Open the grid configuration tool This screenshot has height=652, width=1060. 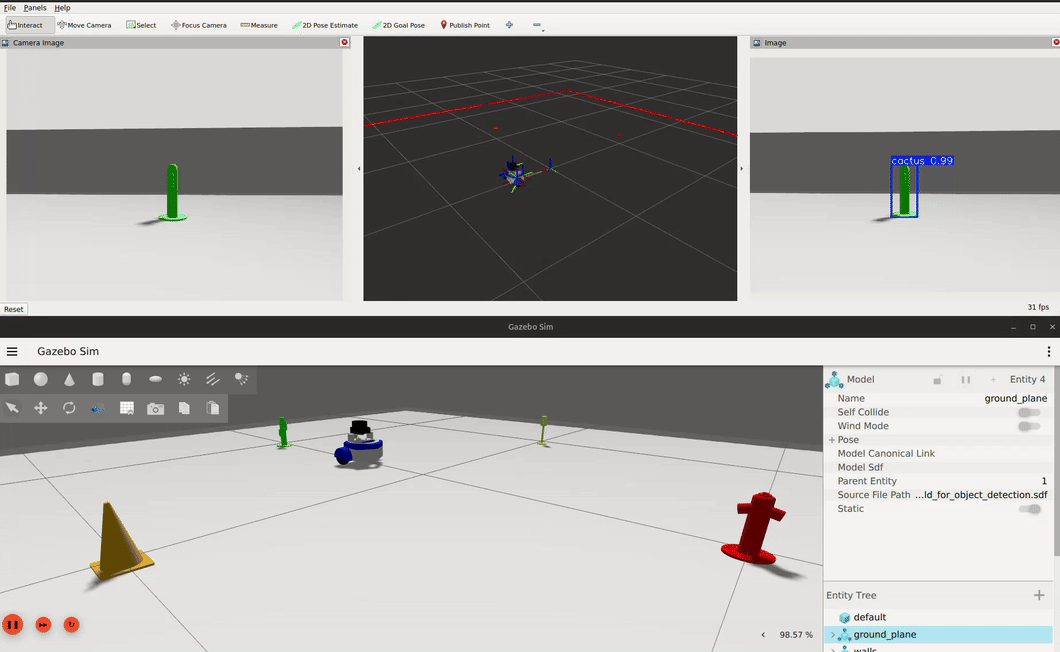coord(126,408)
